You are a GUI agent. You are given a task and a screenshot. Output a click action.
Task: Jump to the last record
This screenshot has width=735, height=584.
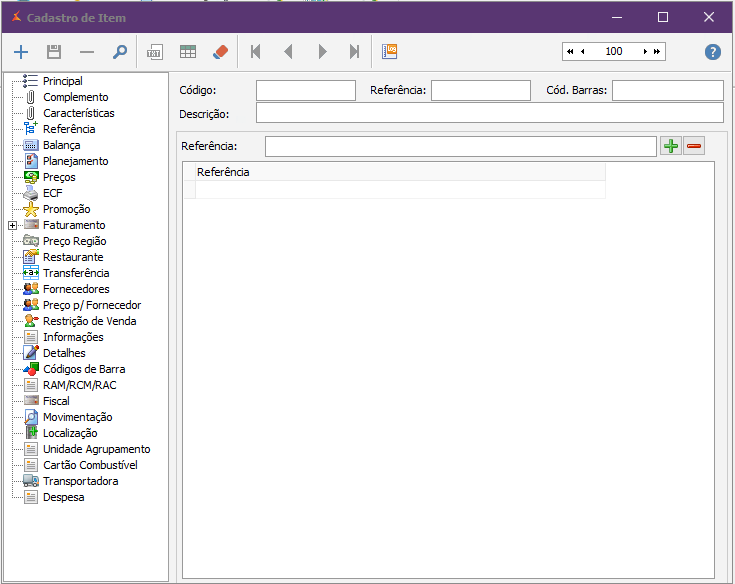(354, 52)
